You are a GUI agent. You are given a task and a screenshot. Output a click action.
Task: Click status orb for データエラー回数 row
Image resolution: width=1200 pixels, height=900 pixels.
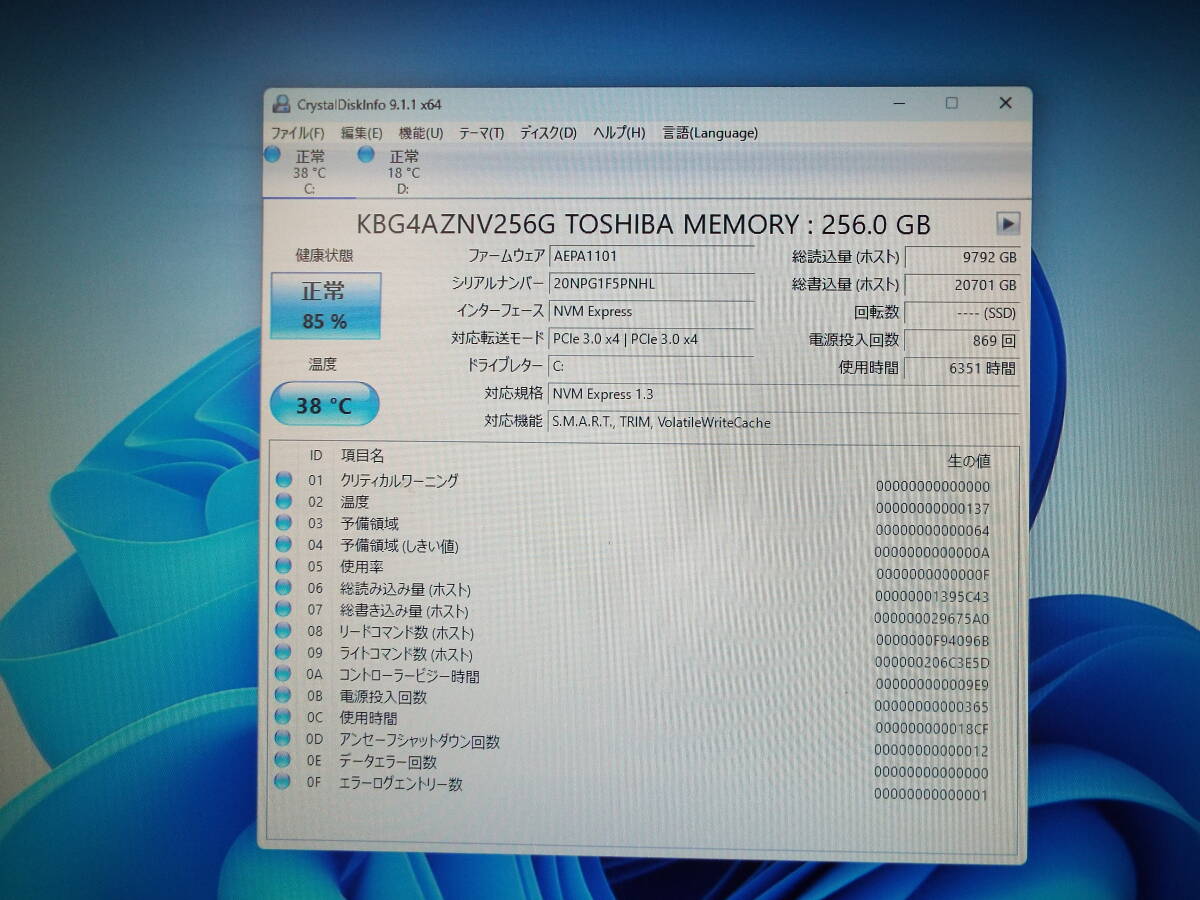[x=283, y=762]
